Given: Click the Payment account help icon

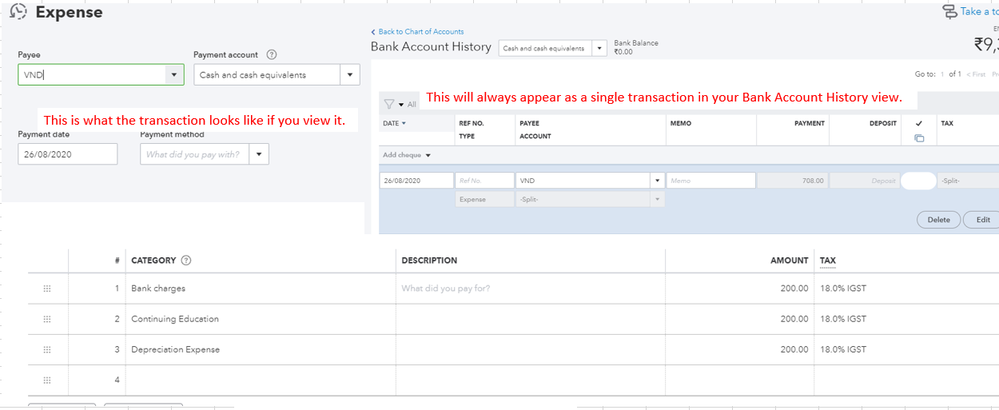Looking at the screenshot, I should [x=272, y=55].
